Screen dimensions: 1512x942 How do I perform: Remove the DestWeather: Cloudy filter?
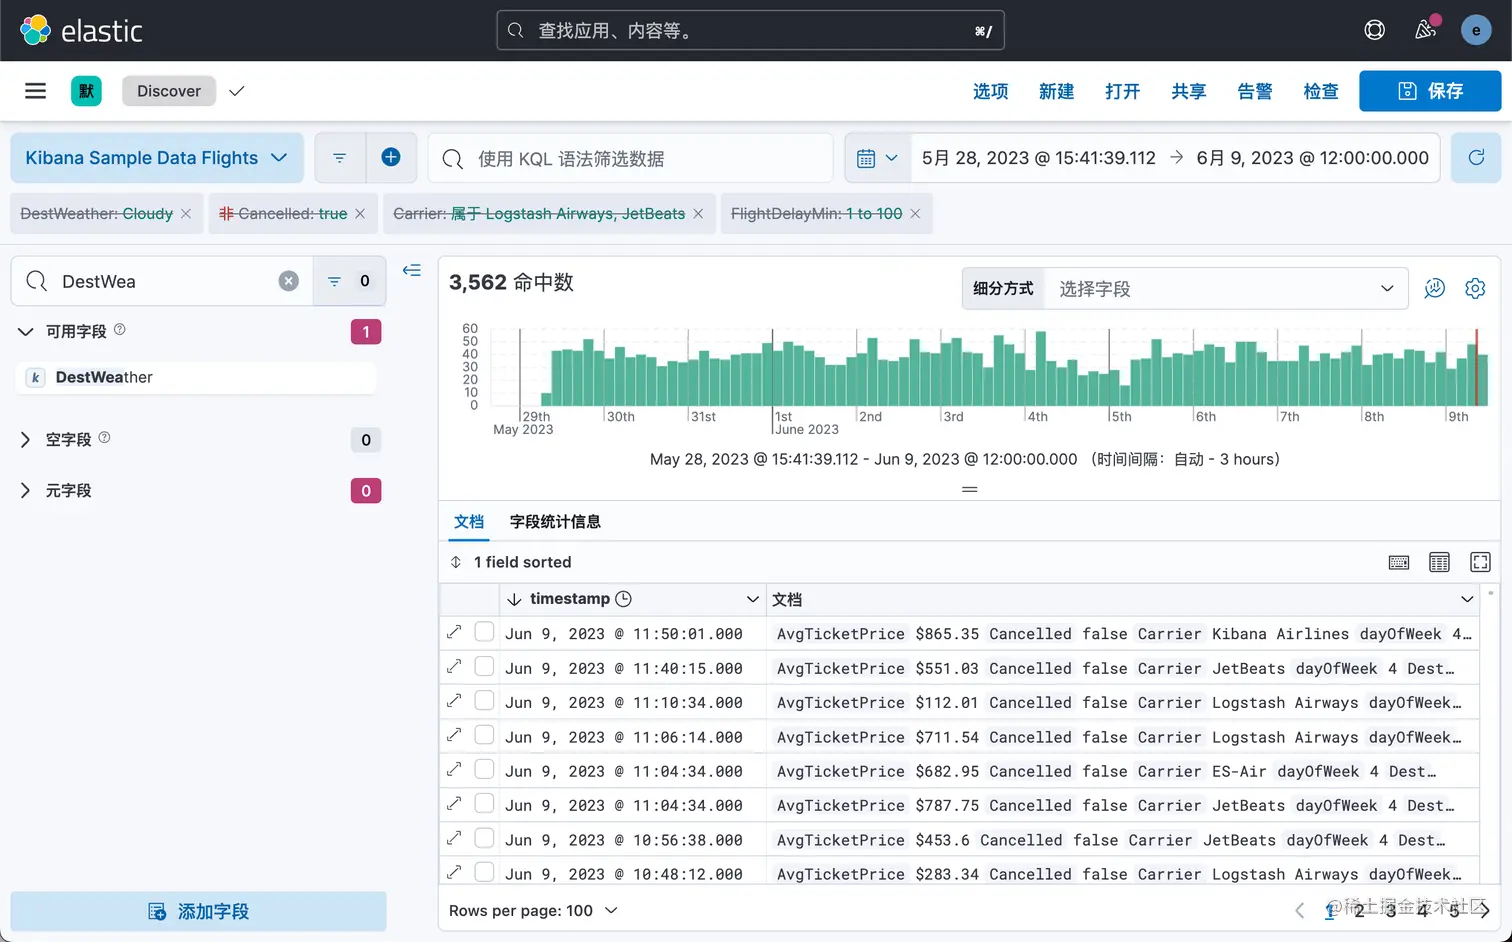pyautogui.click(x=186, y=214)
